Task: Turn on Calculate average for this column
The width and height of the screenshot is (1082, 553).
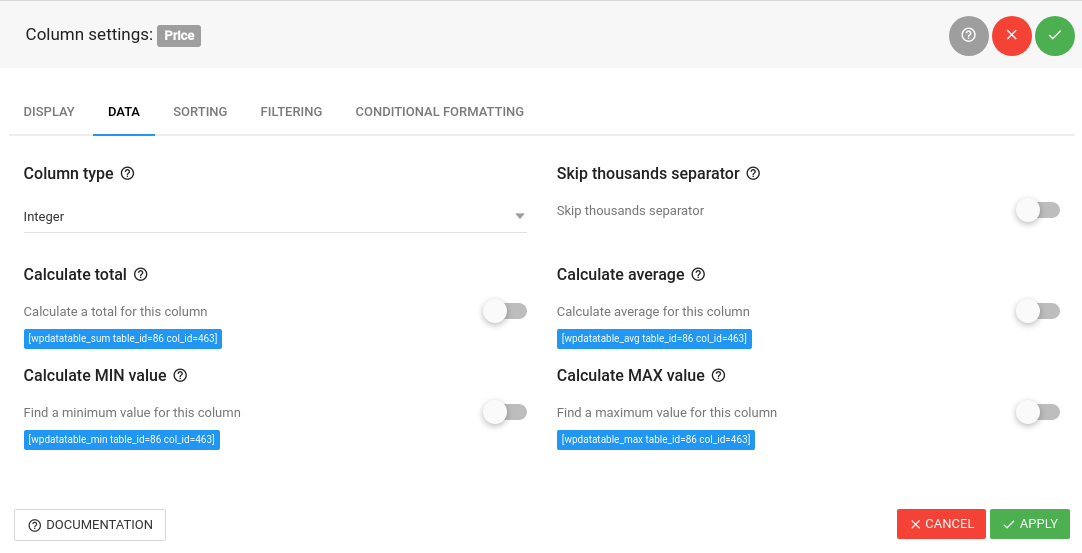Action: 1037,311
